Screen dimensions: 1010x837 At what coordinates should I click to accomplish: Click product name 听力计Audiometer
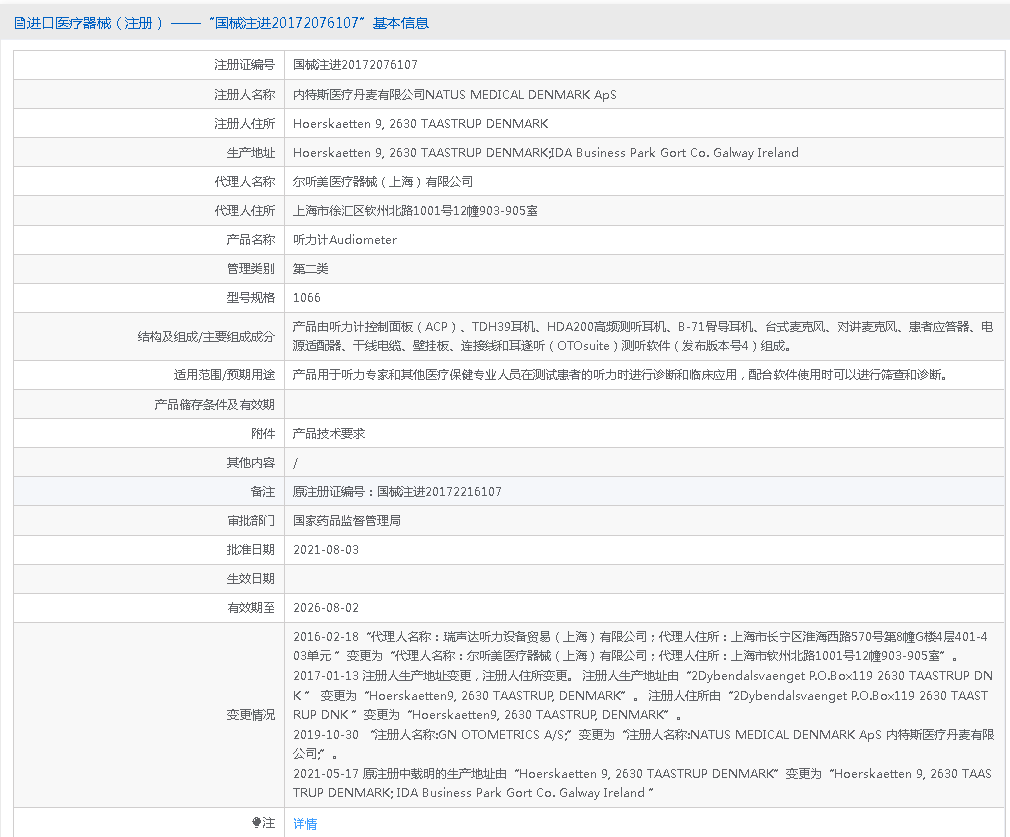[344, 240]
